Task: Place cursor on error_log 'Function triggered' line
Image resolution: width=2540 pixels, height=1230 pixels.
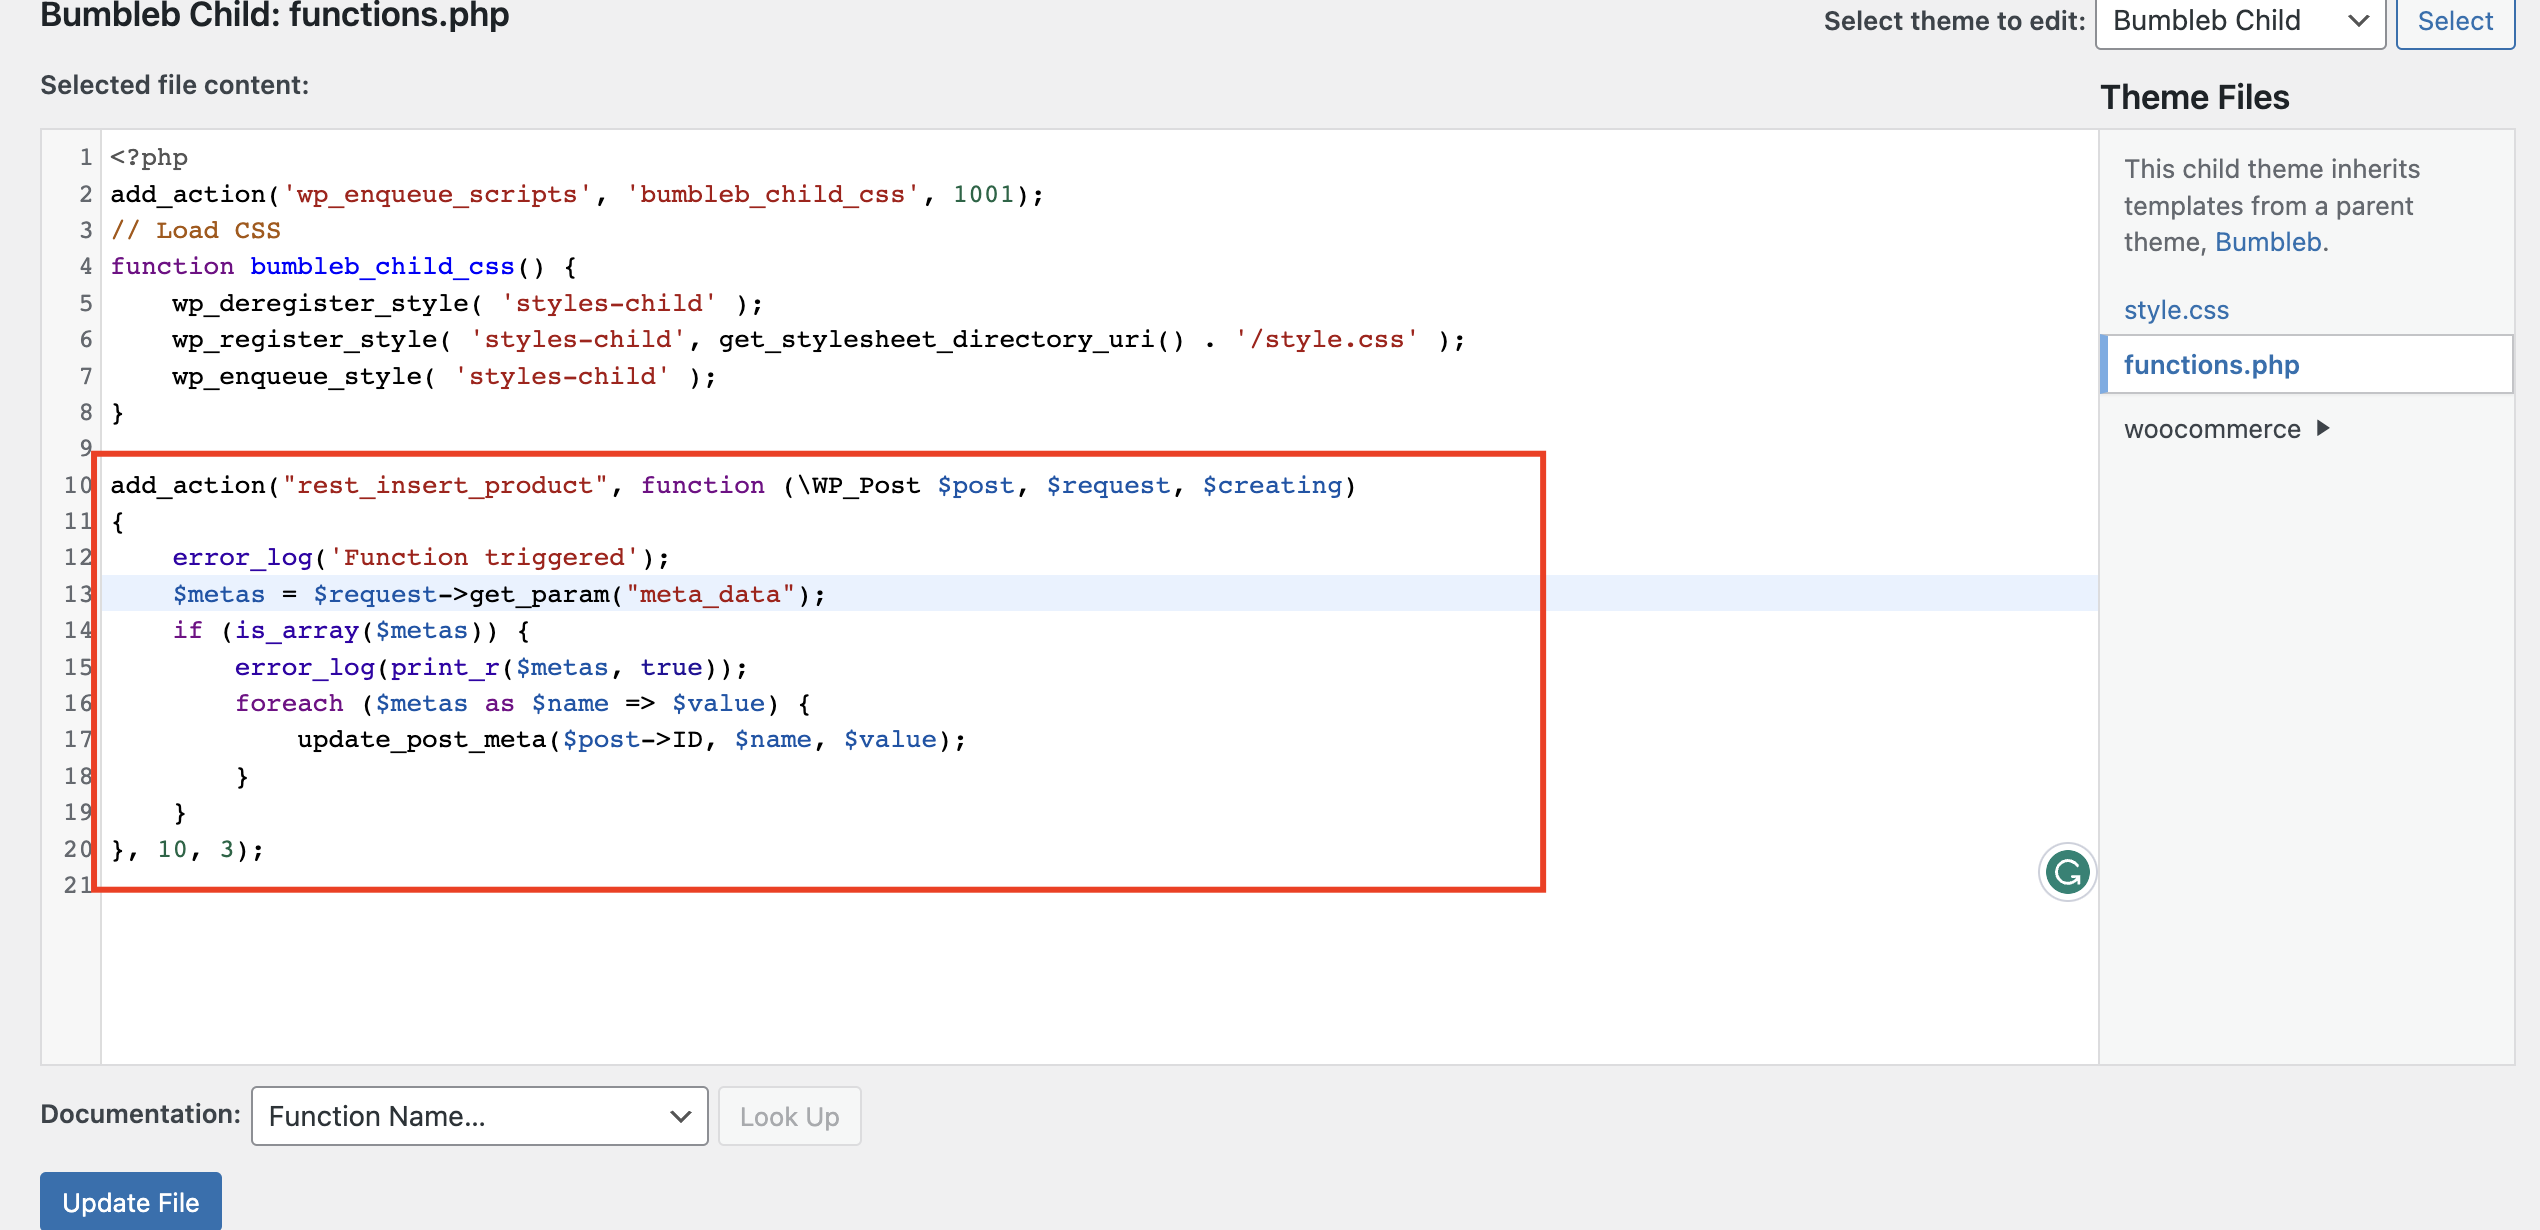Action: tap(420, 557)
